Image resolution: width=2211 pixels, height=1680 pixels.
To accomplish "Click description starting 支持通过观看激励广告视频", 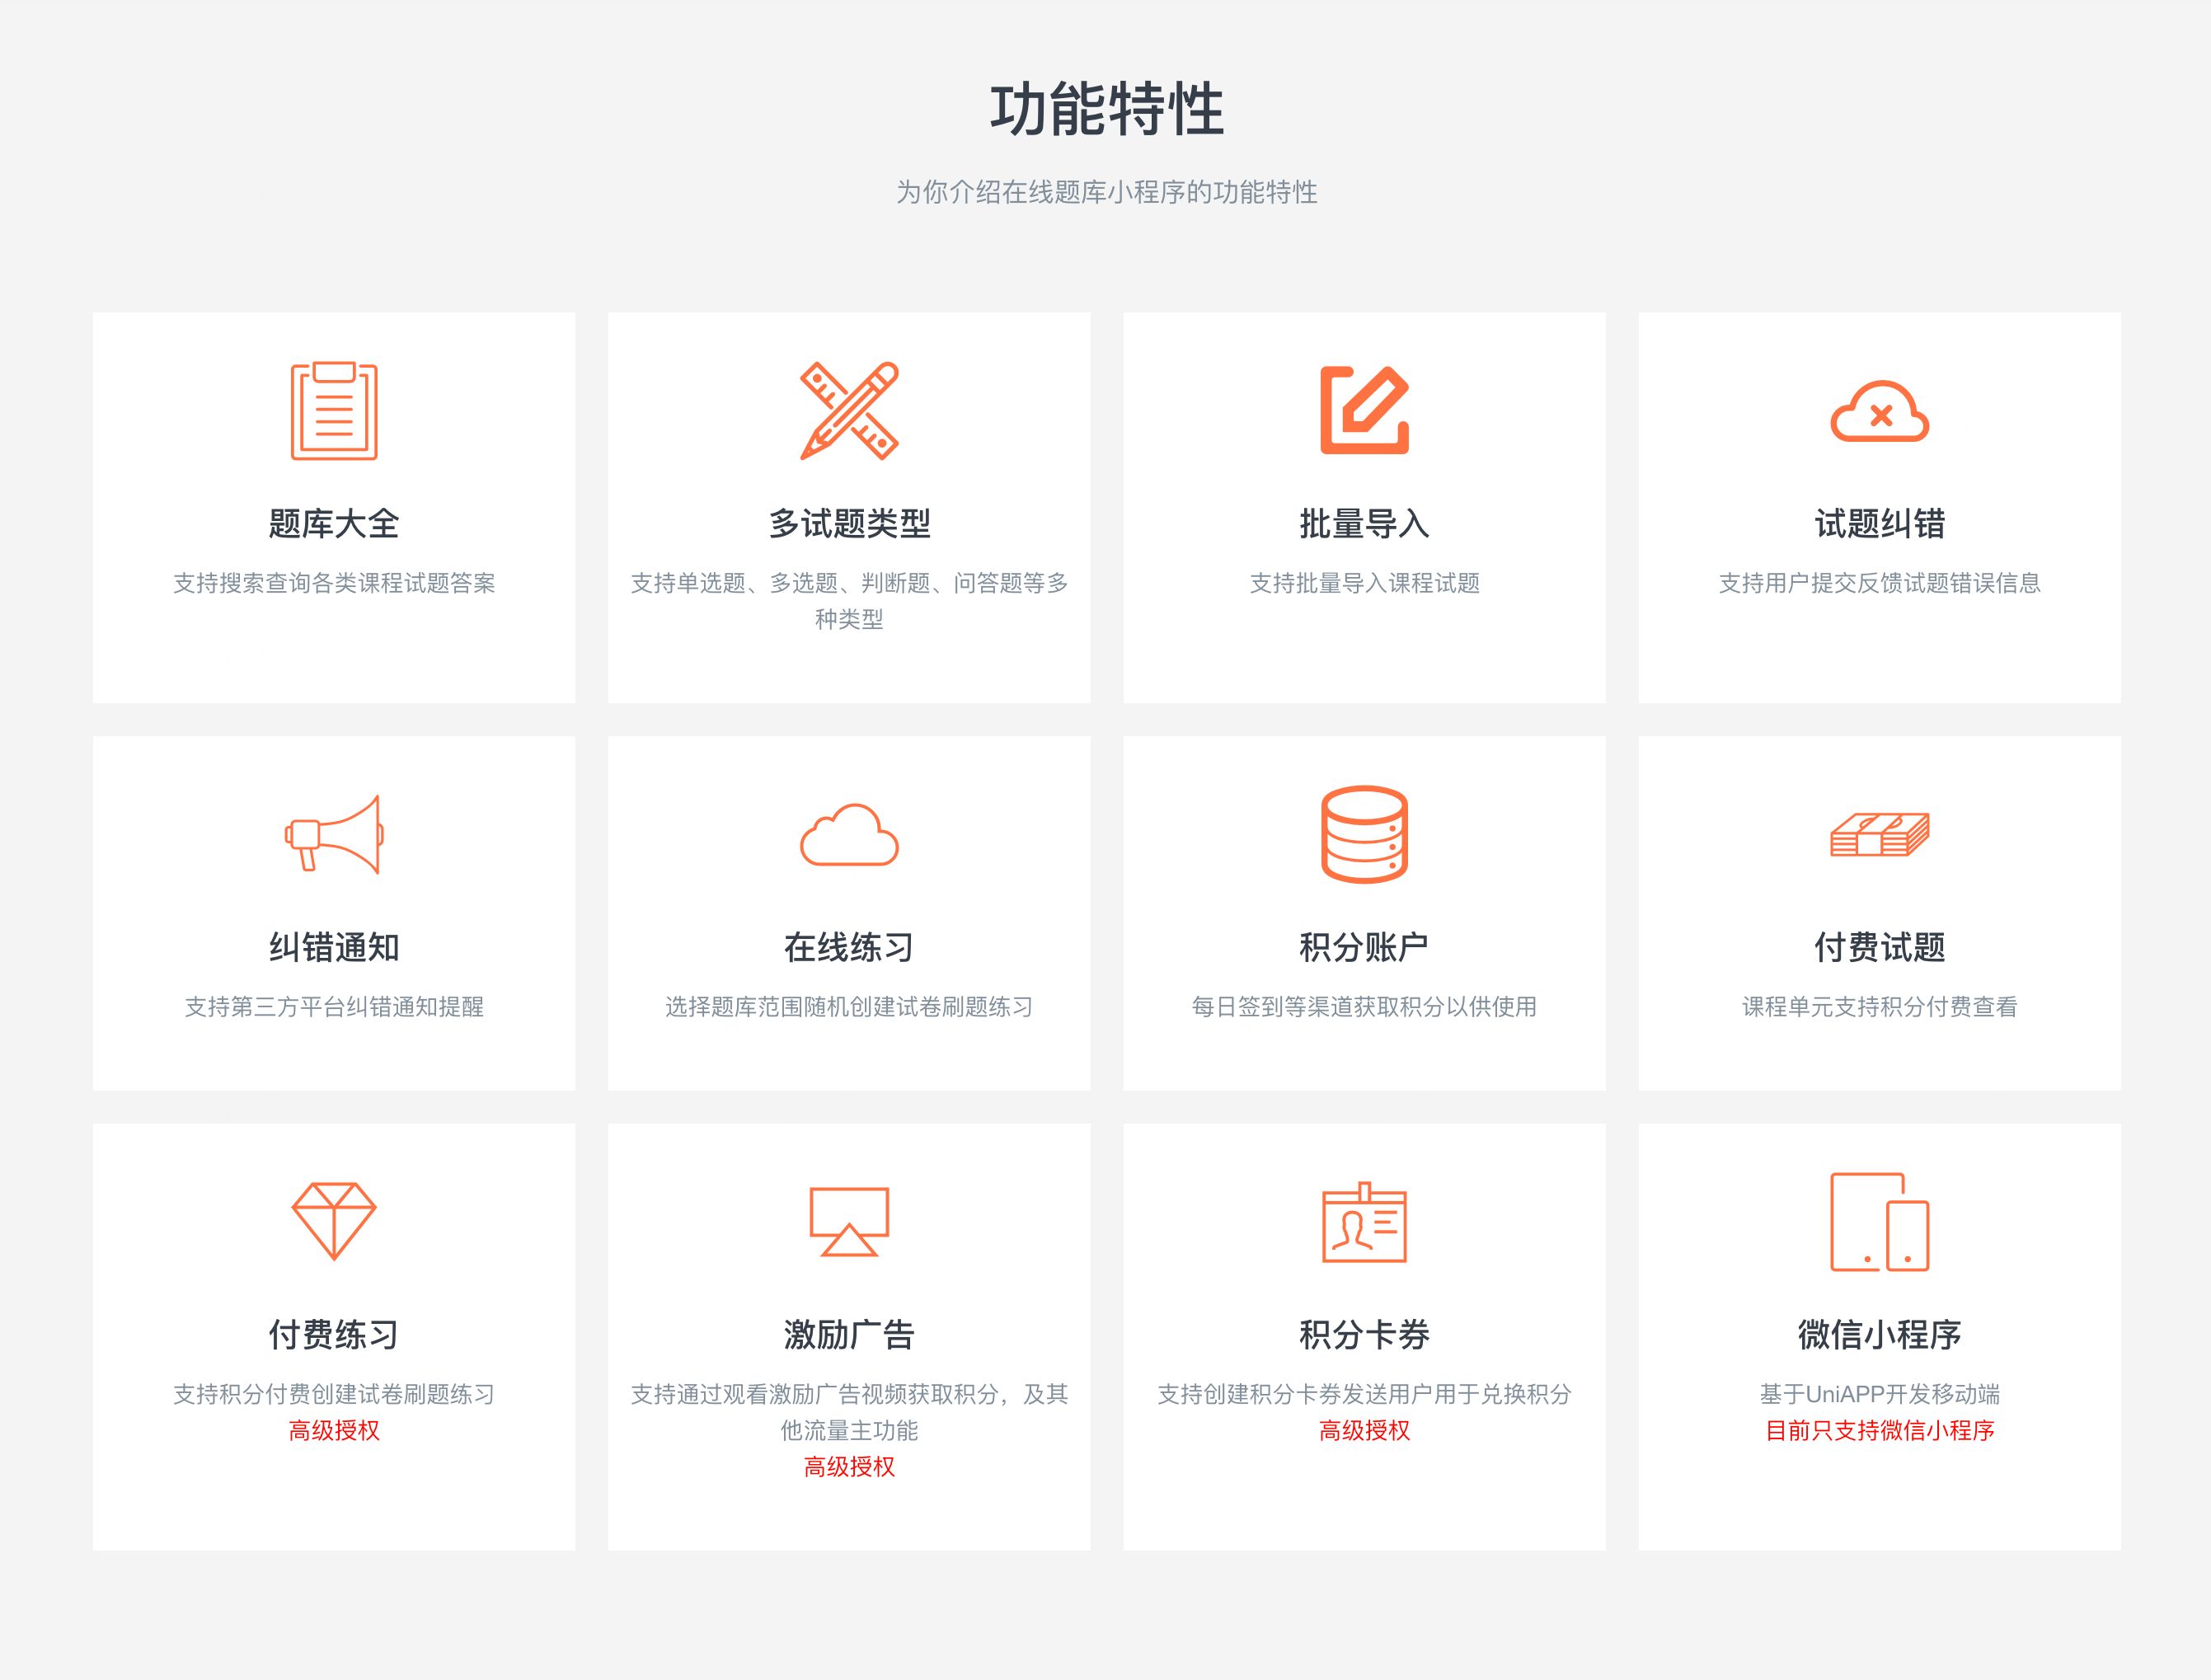I will pyautogui.click(x=849, y=1412).
